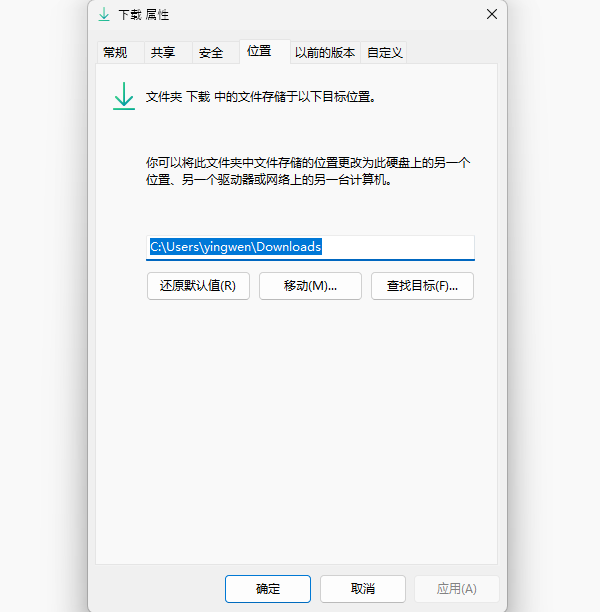
Task: Click the large green download folder icon
Action: tap(123, 97)
